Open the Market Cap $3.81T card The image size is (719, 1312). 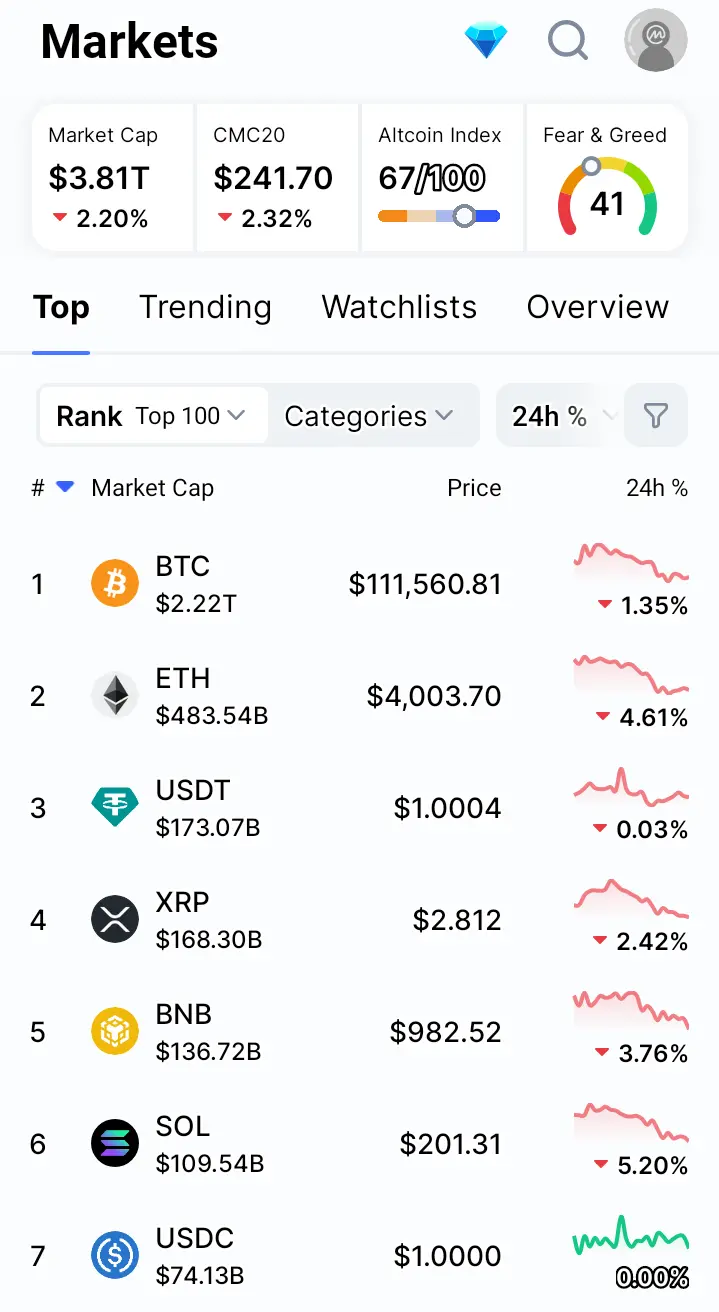[113, 177]
